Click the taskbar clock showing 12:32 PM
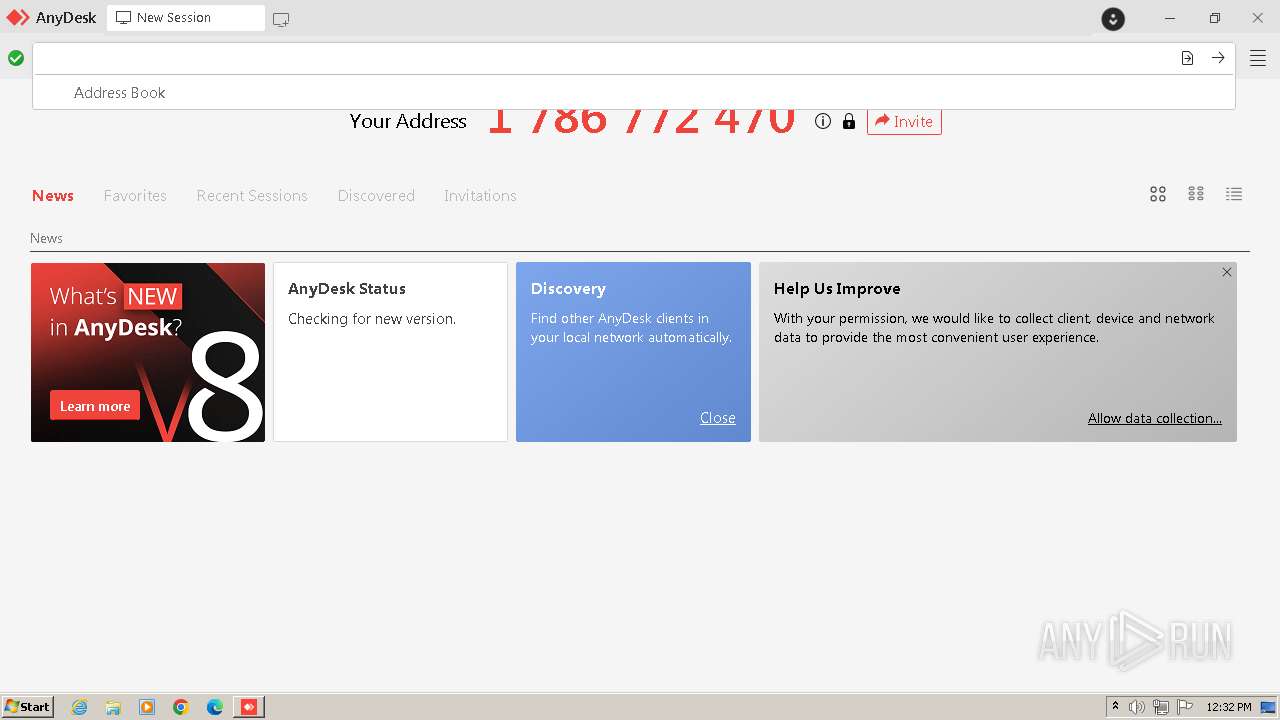Viewport: 1280px width, 720px height. (1229, 707)
